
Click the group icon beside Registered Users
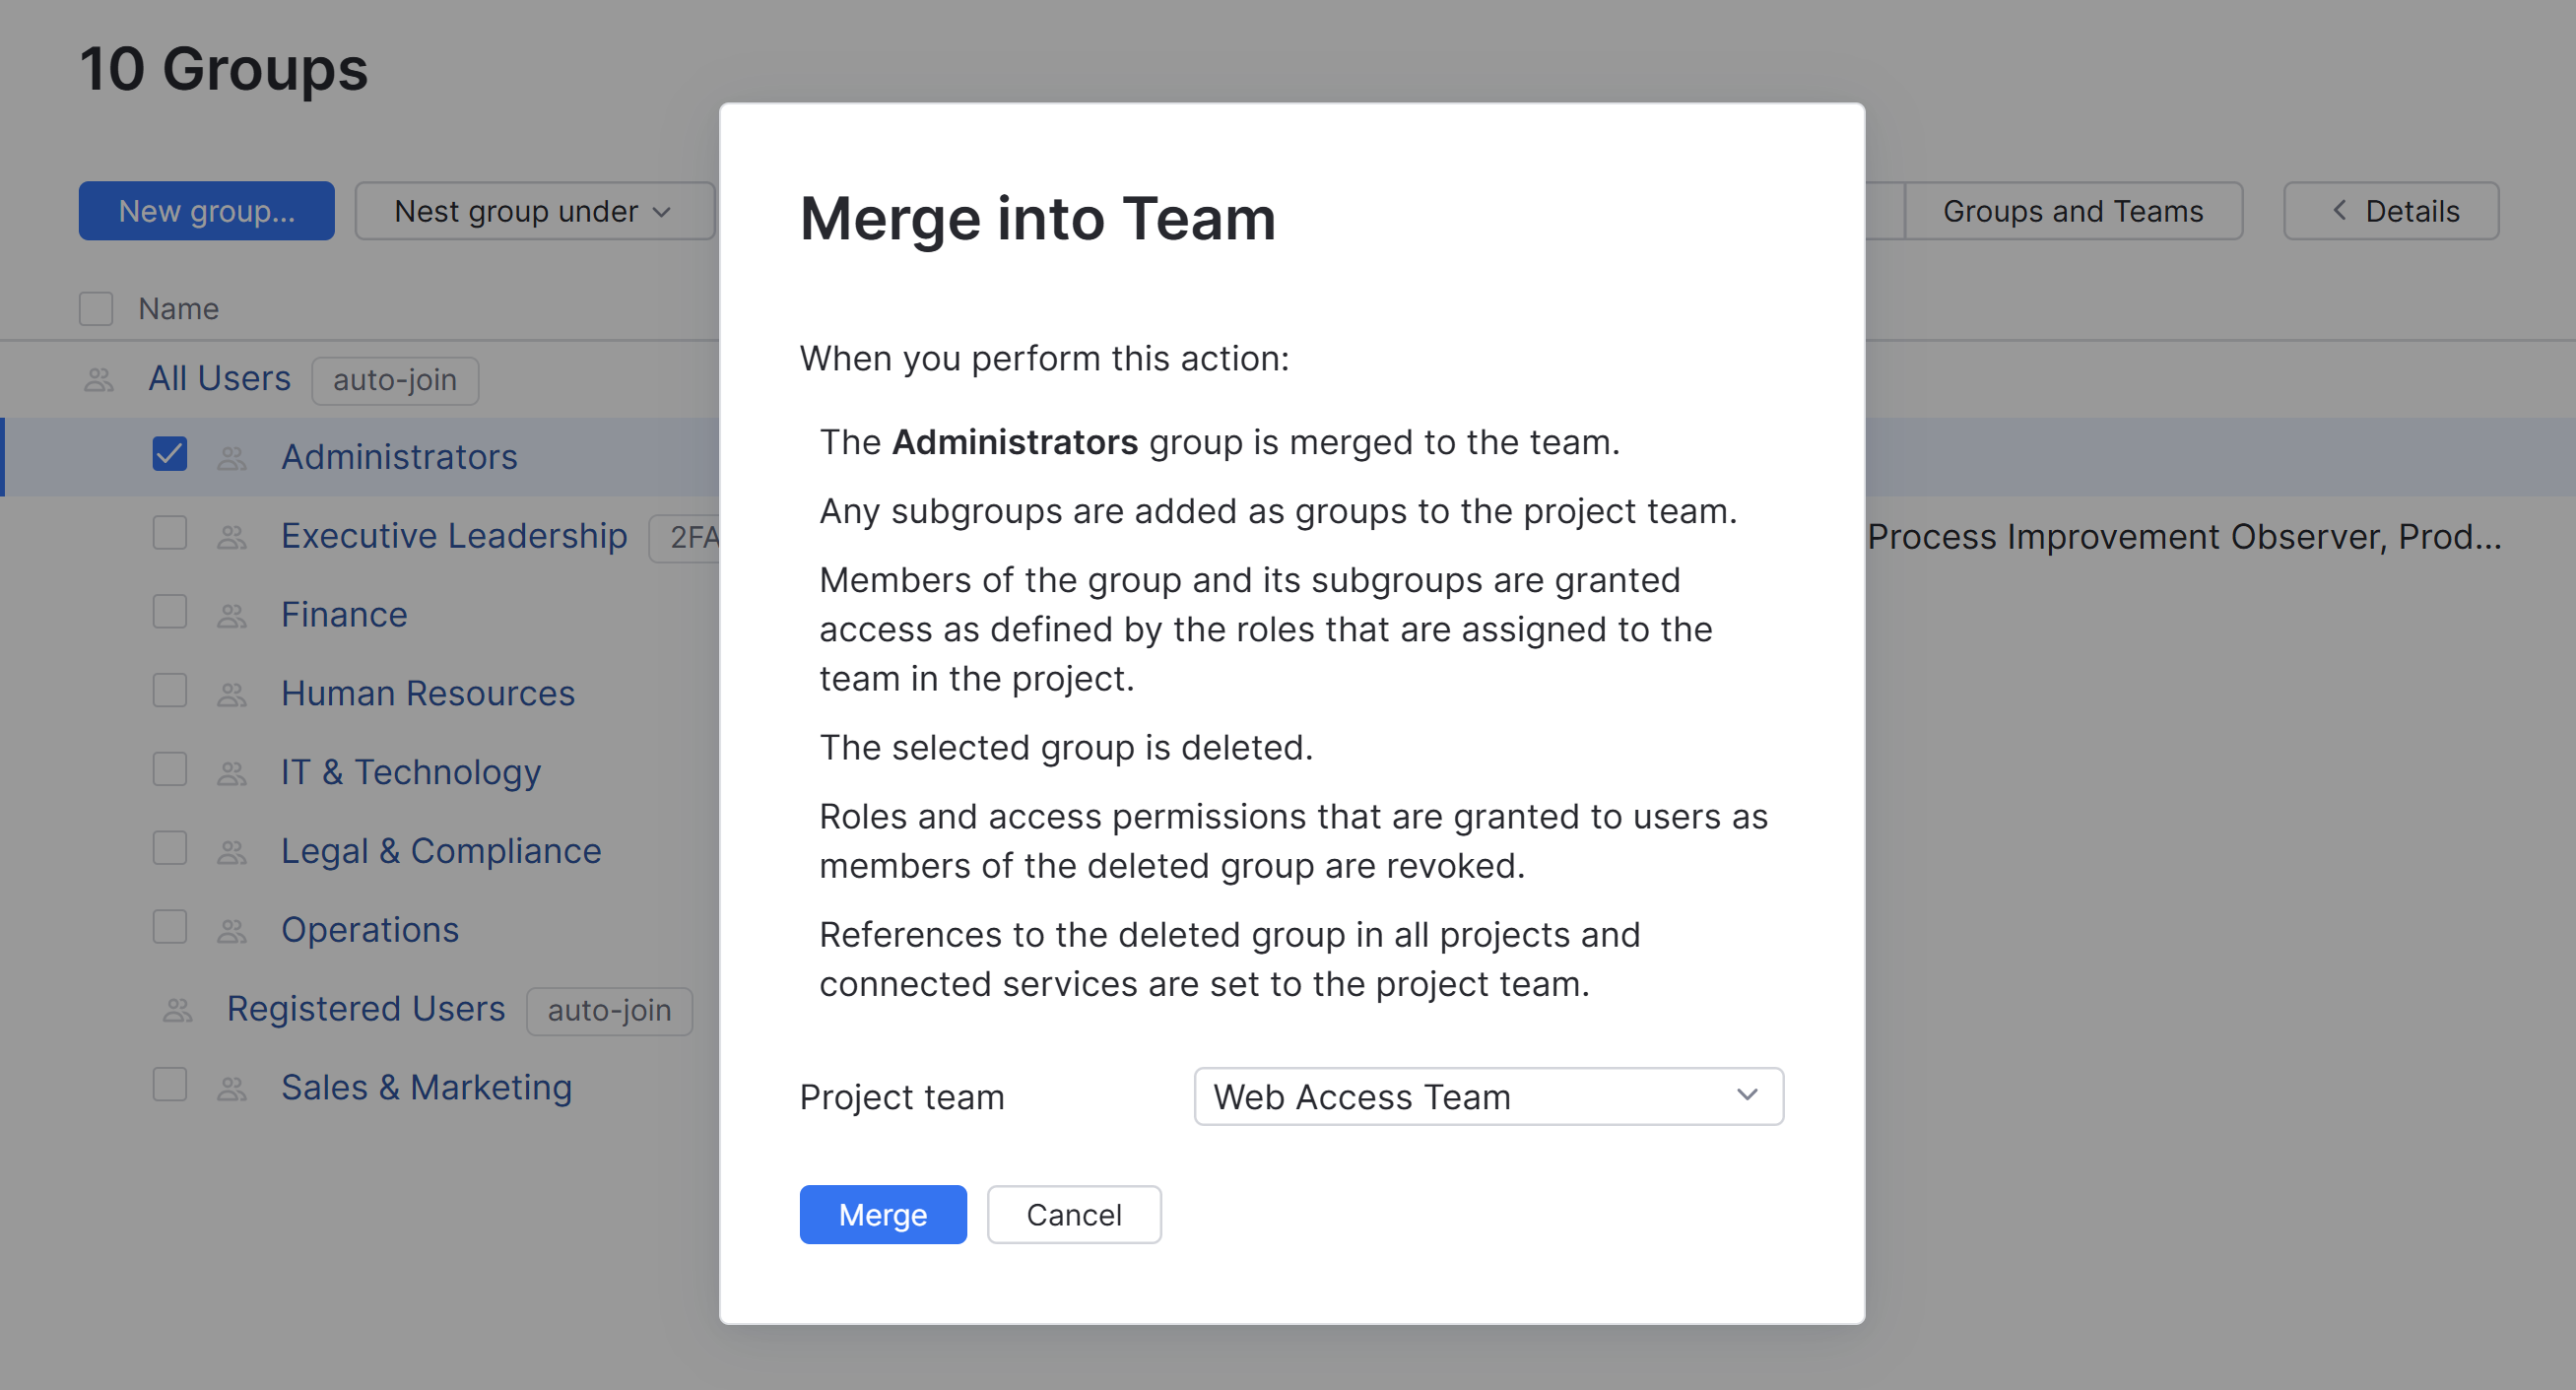coord(177,1010)
